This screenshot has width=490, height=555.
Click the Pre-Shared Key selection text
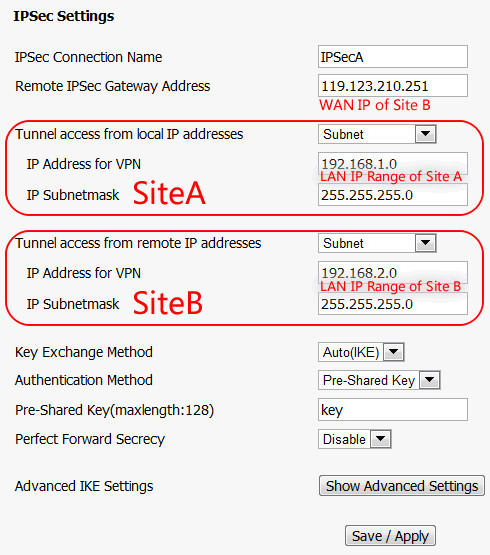(x=369, y=381)
